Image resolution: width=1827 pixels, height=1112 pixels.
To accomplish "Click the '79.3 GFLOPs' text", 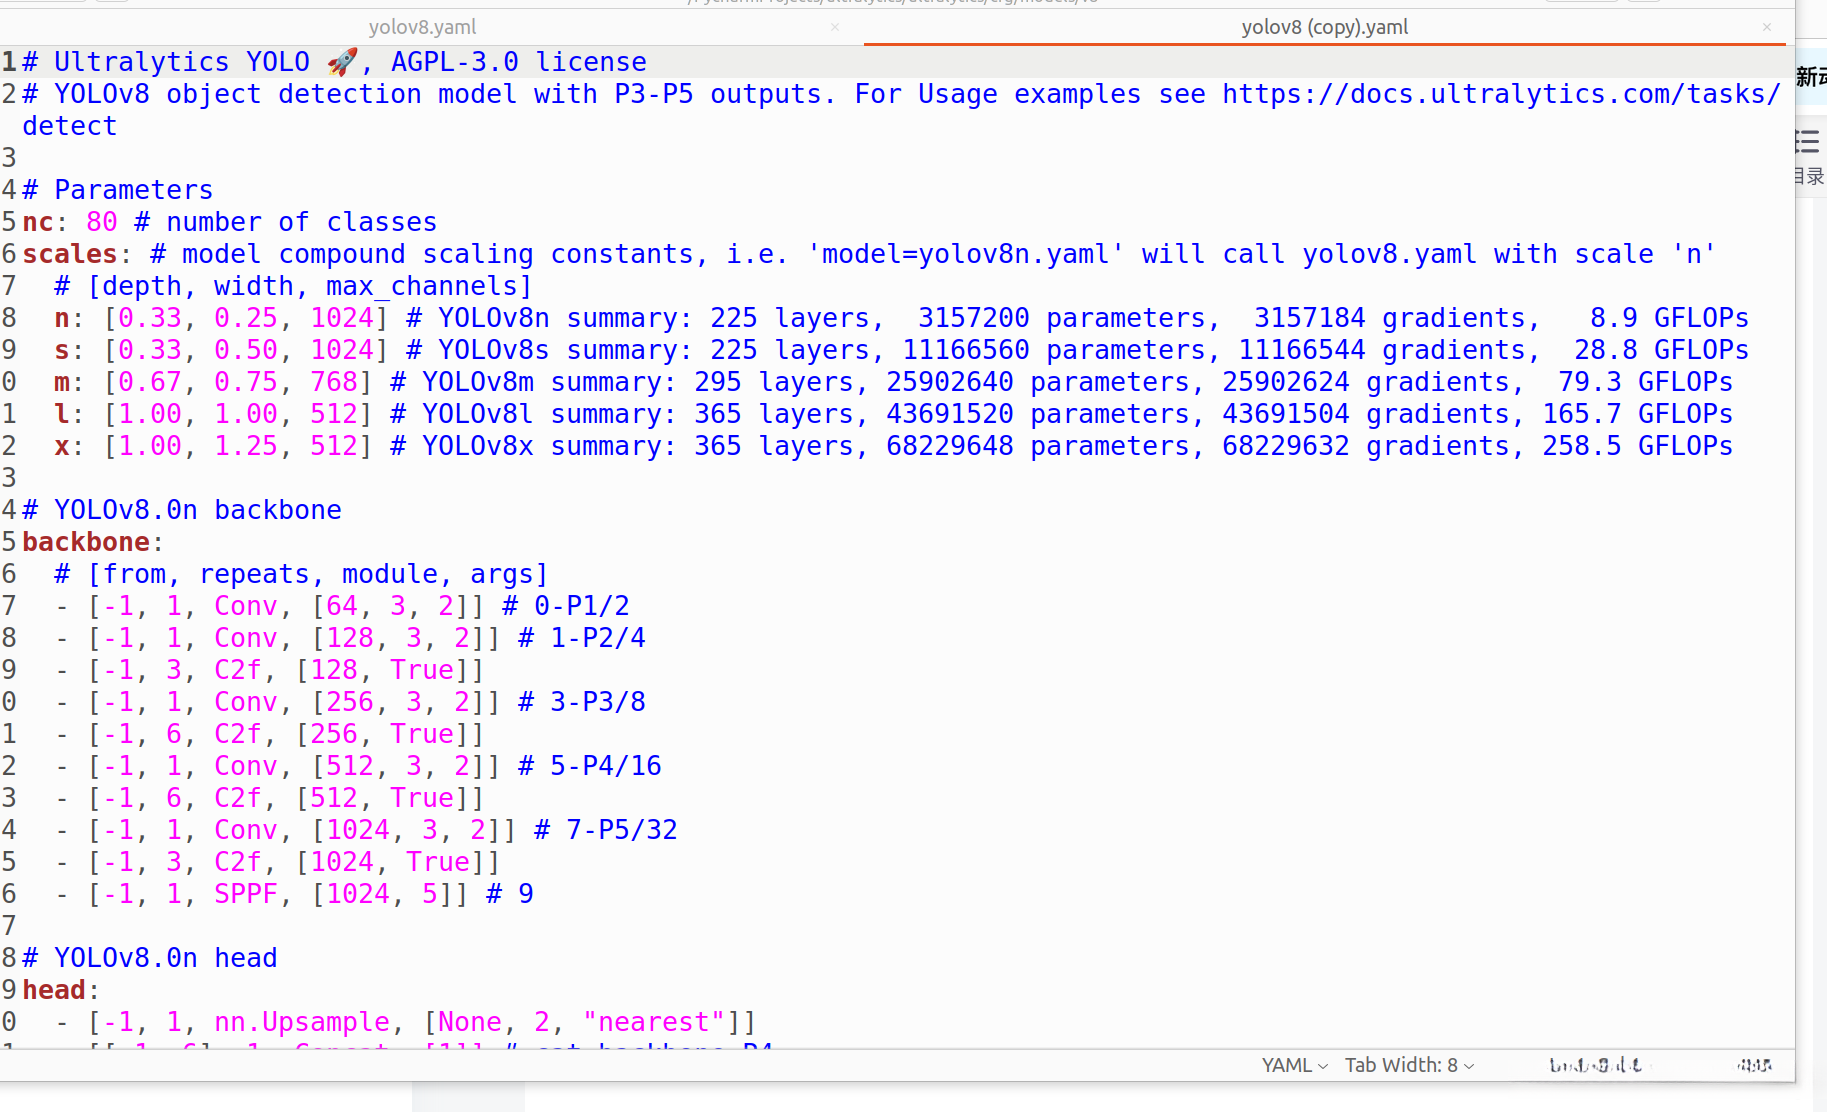I will tap(1646, 382).
